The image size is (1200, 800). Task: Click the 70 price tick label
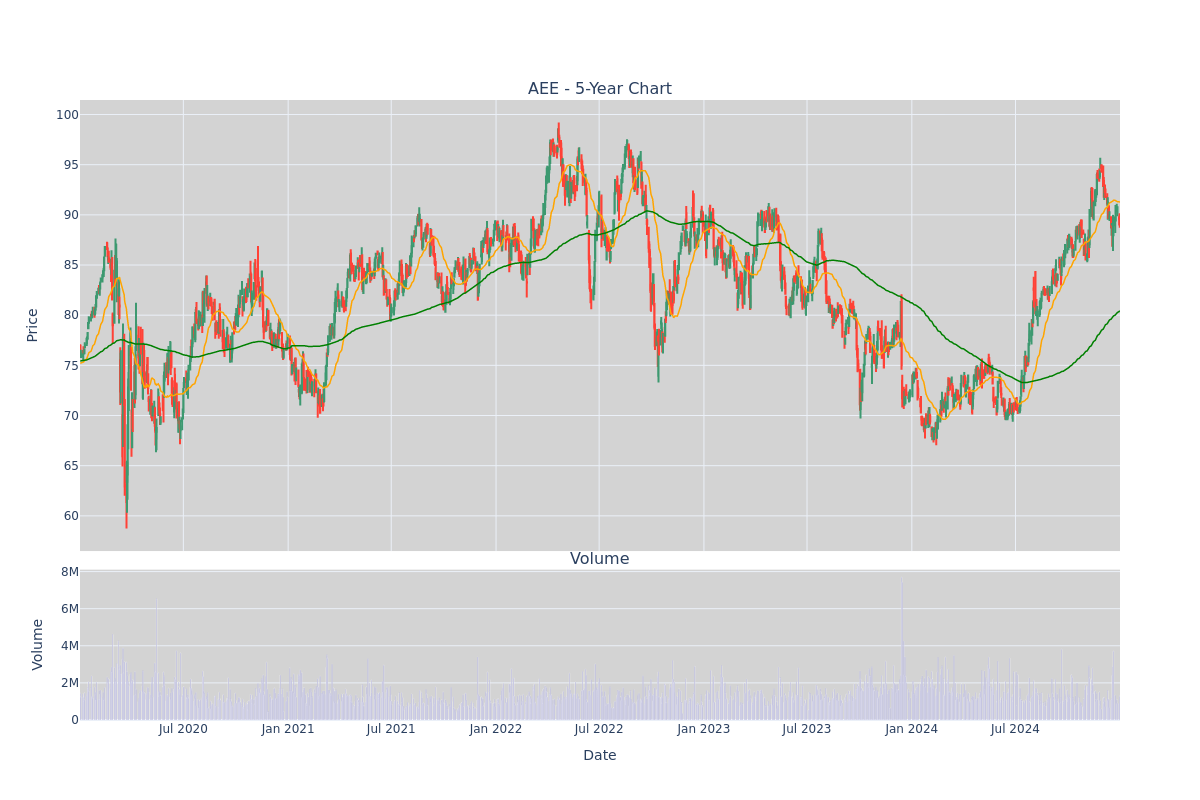(x=71, y=416)
